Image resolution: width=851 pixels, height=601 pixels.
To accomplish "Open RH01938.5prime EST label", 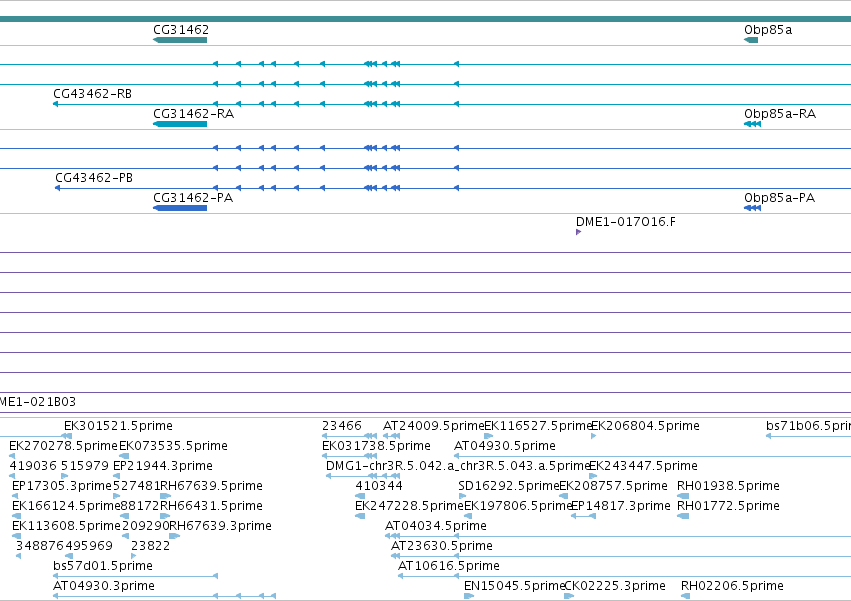I will pyautogui.click(x=728, y=486).
